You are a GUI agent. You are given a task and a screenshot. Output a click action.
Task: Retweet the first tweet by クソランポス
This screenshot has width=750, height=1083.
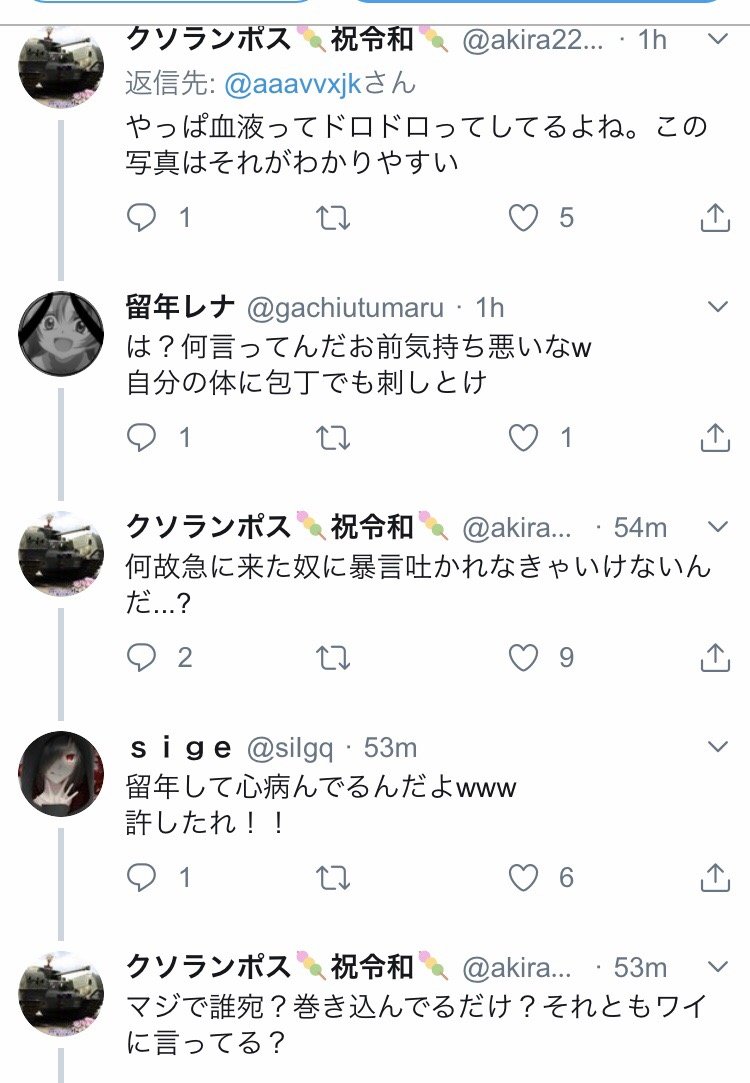tap(333, 217)
